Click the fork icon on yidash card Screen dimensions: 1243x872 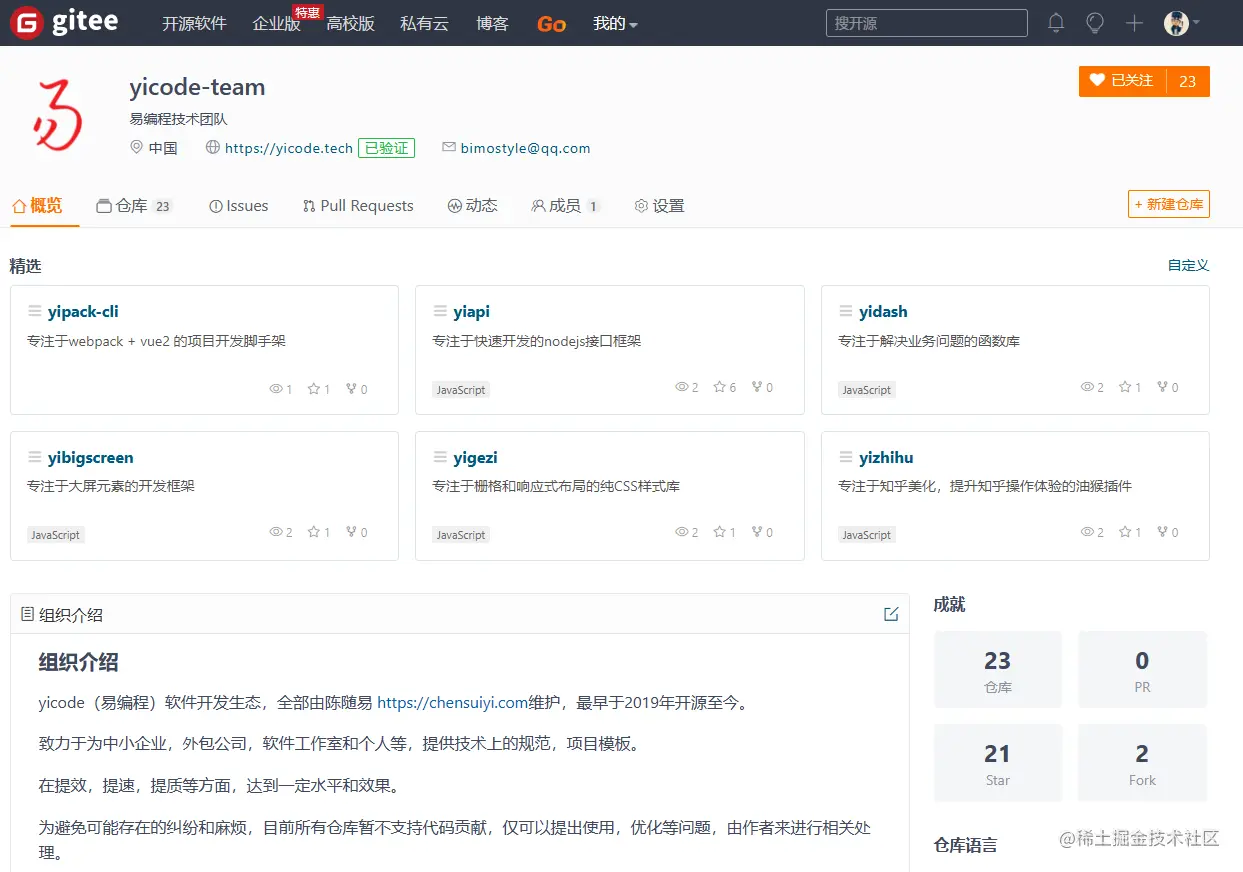pyautogui.click(x=1162, y=386)
